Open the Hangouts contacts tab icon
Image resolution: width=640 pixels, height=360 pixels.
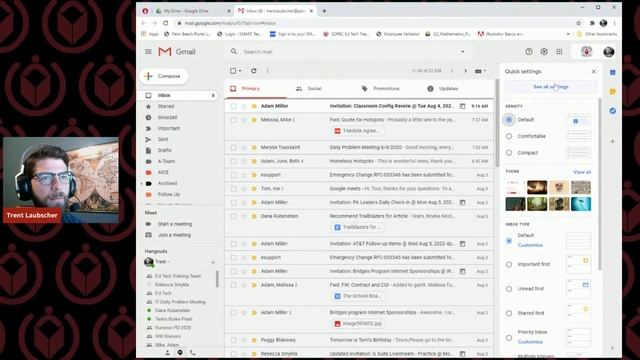point(167,353)
